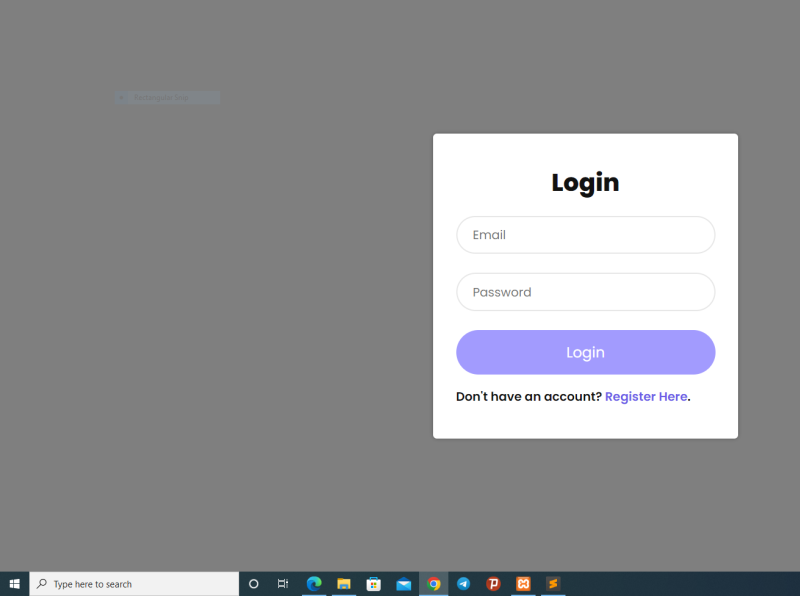Open Google Chrome from the taskbar
The width and height of the screenshot is (800, 596).
[x=434, y=583]
